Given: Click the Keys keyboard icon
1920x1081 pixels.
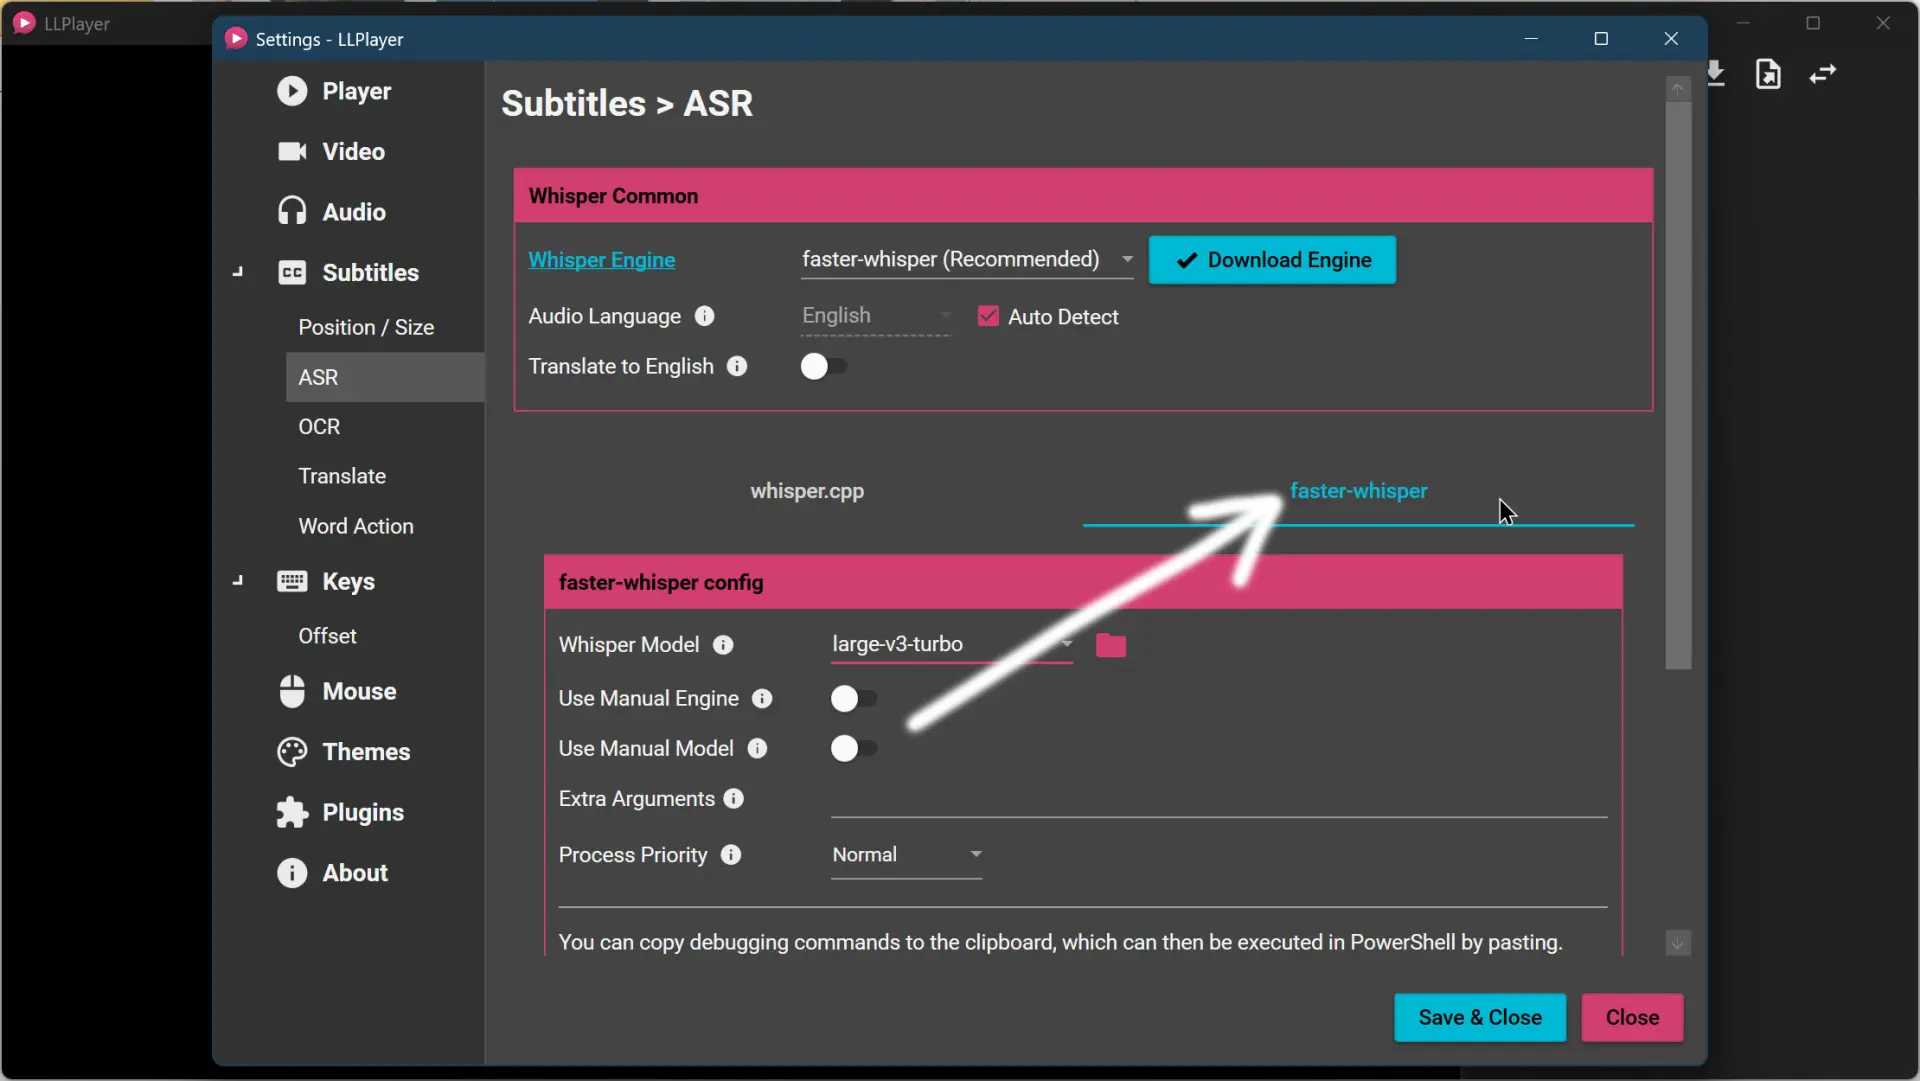Looking at the screenshot, I should click(x=292, y=581).
